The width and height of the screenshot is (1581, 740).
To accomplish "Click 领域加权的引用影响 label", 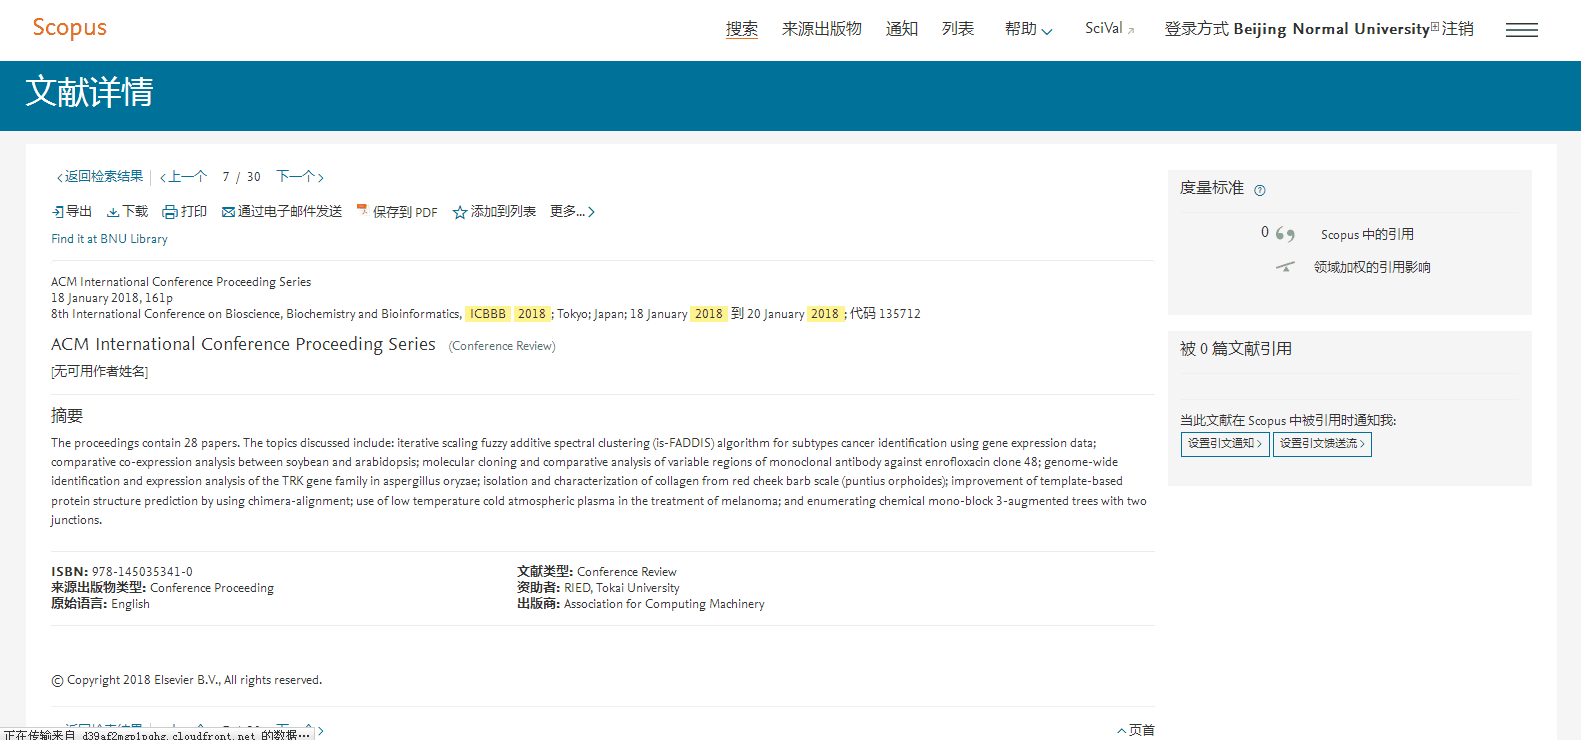I will pyautogui.click(x=1372, y=267).
